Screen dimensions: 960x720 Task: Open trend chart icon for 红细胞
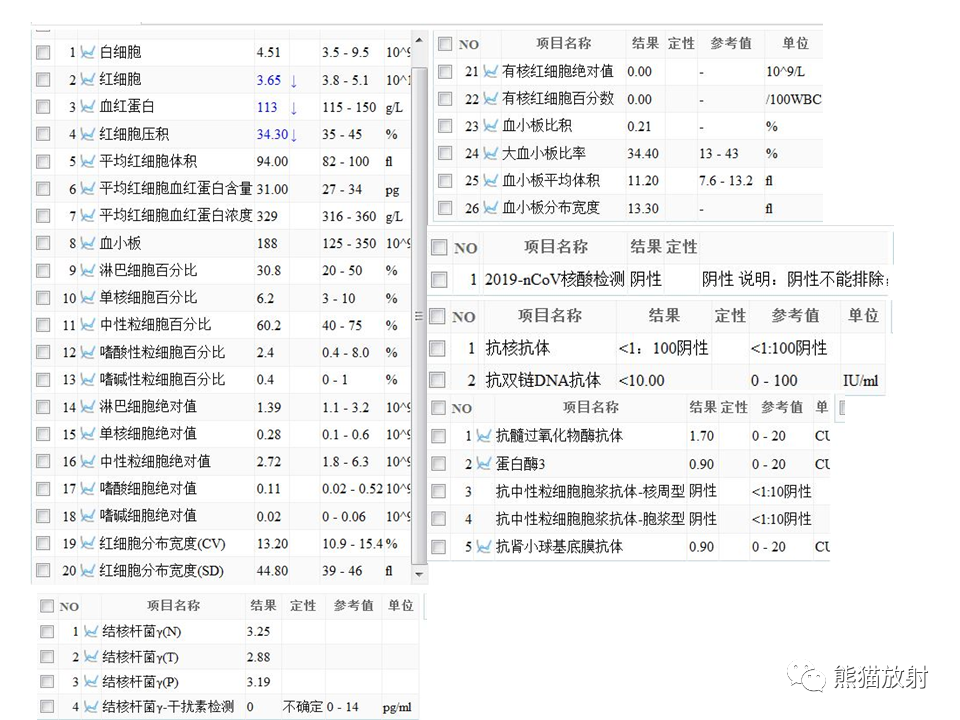(x=88, y=80)
